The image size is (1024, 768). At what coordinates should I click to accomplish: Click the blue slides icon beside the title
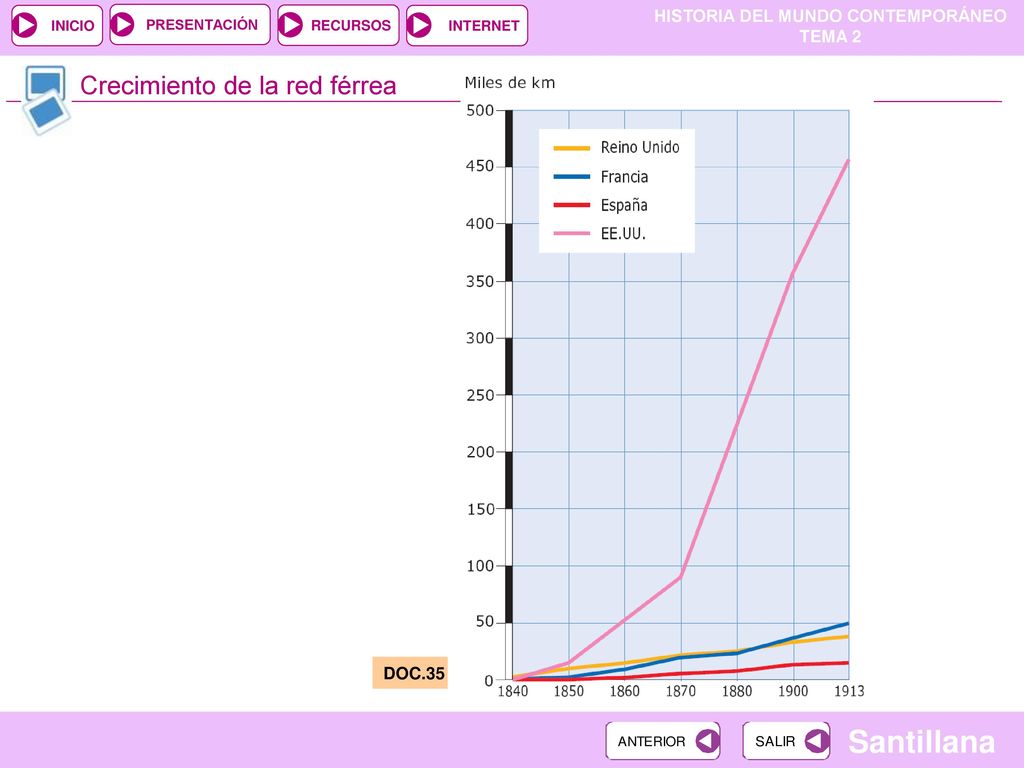(45, 99)
